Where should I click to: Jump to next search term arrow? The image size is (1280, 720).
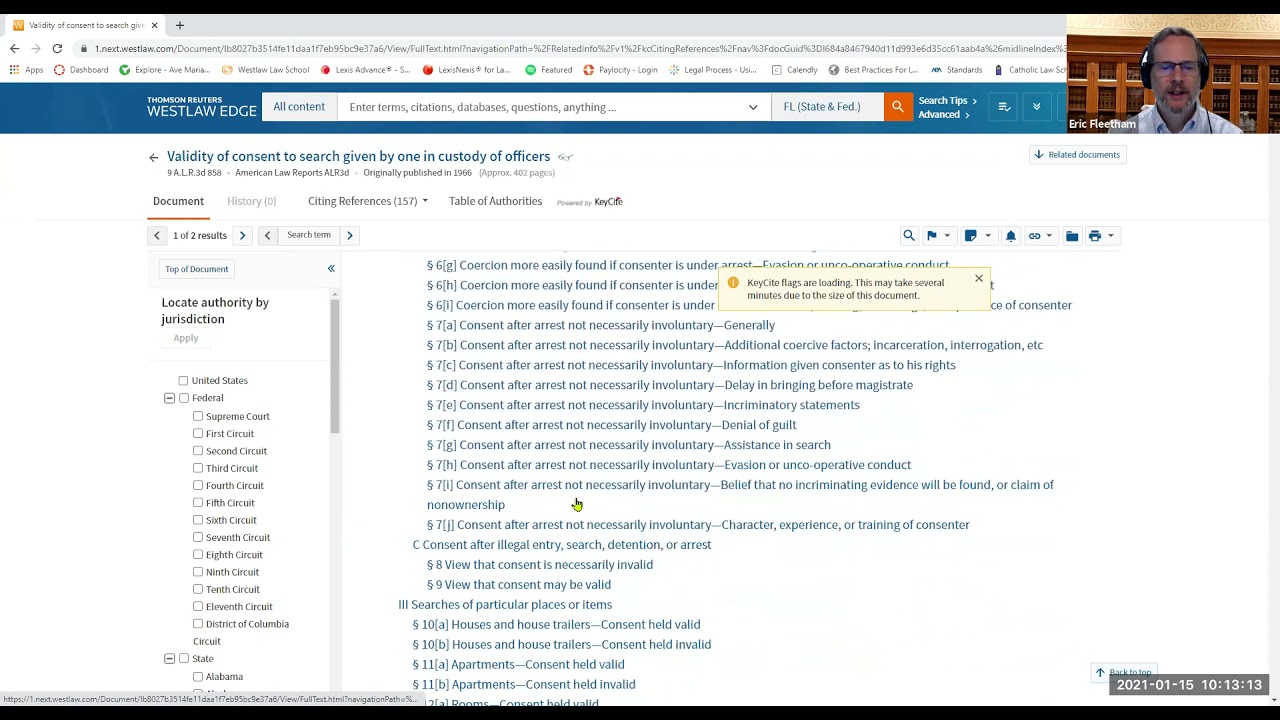tap(349, 235)
